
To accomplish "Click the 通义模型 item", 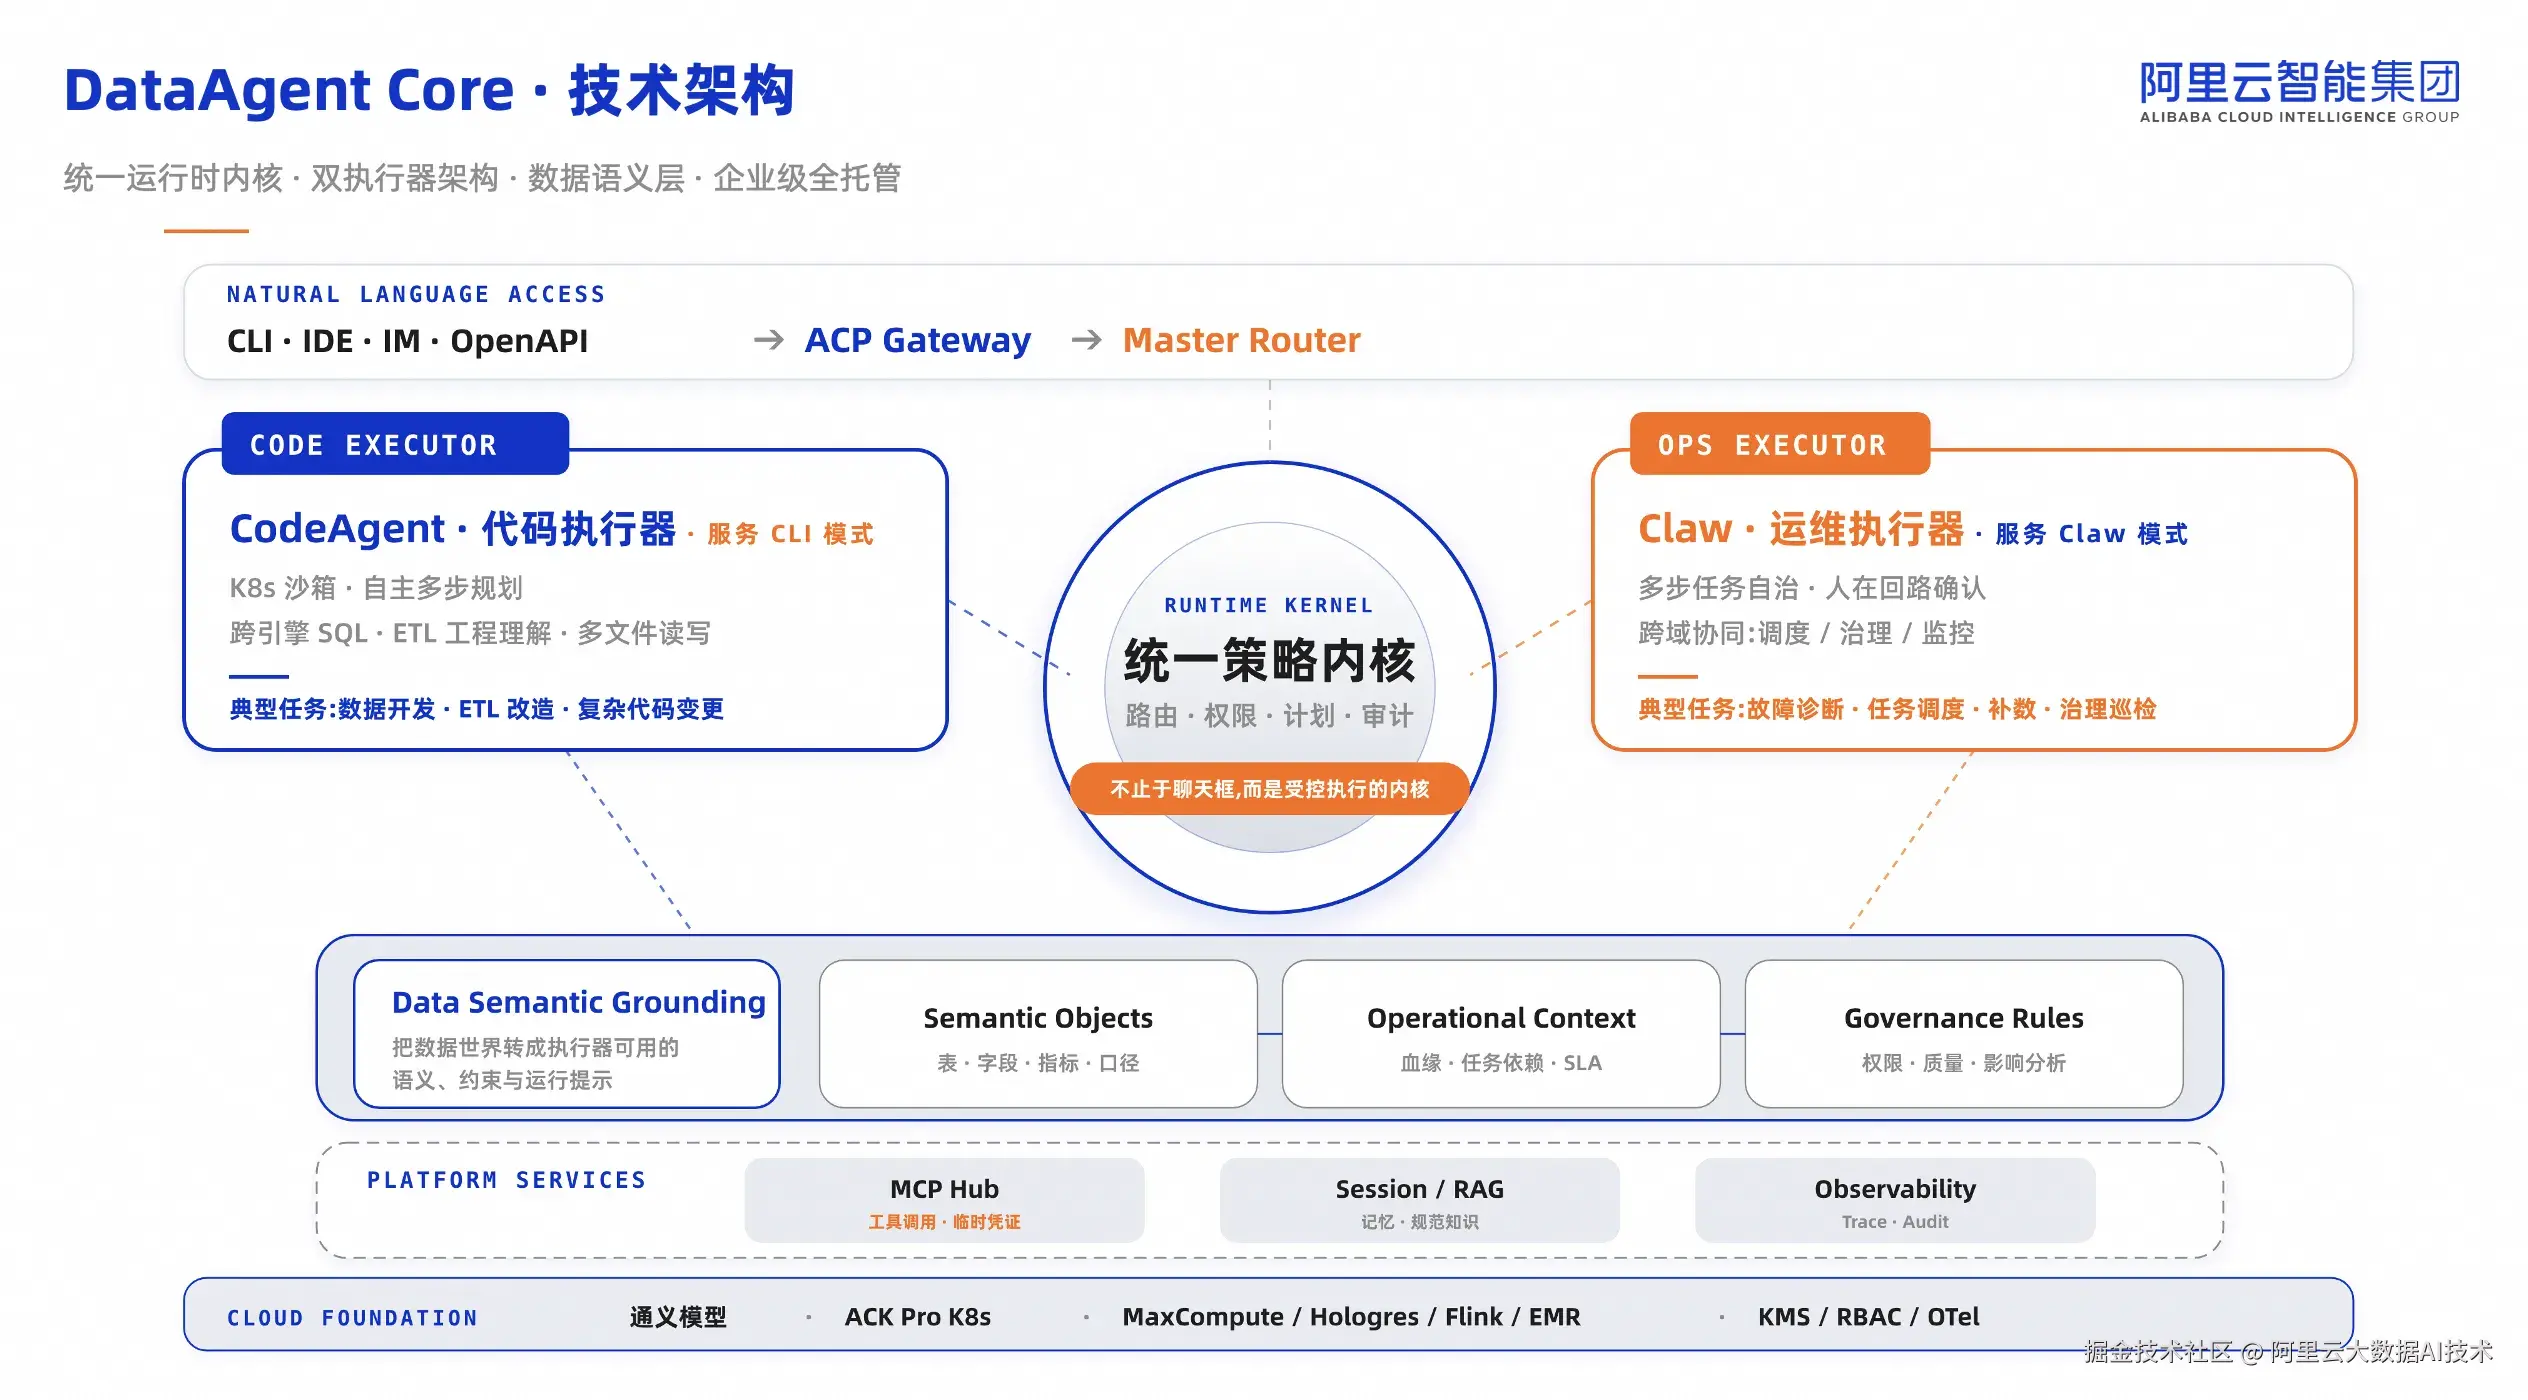I will pos(678,1317).
